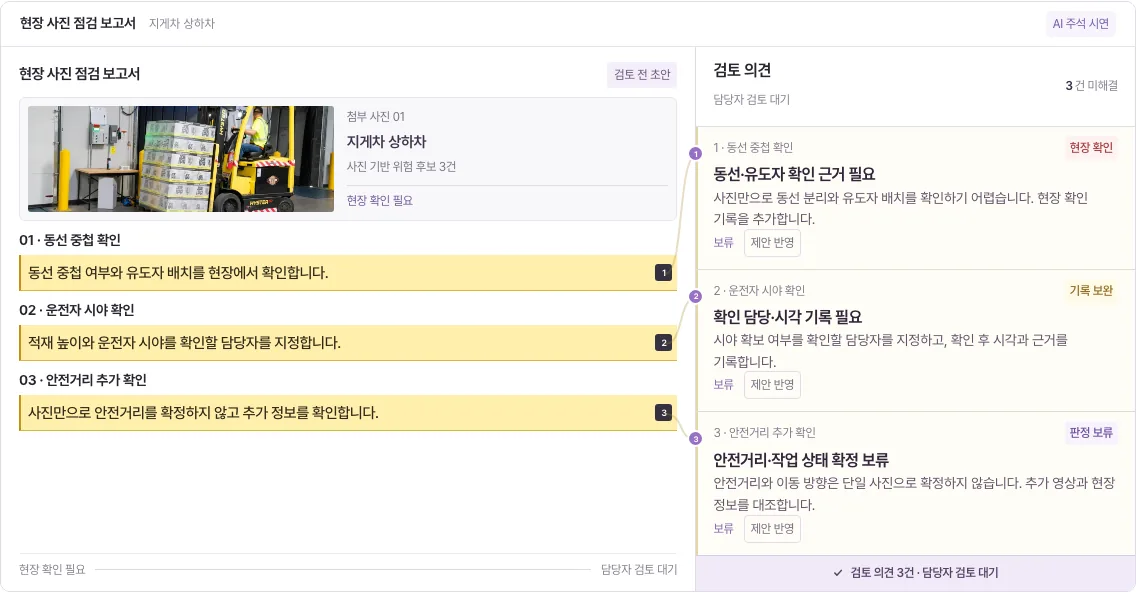This screenshot has height=592, width=1136.
Task: Click highlighted sentence '동선 중첩 여부와 유도자 배치를…'
Action: click(348, 273)
